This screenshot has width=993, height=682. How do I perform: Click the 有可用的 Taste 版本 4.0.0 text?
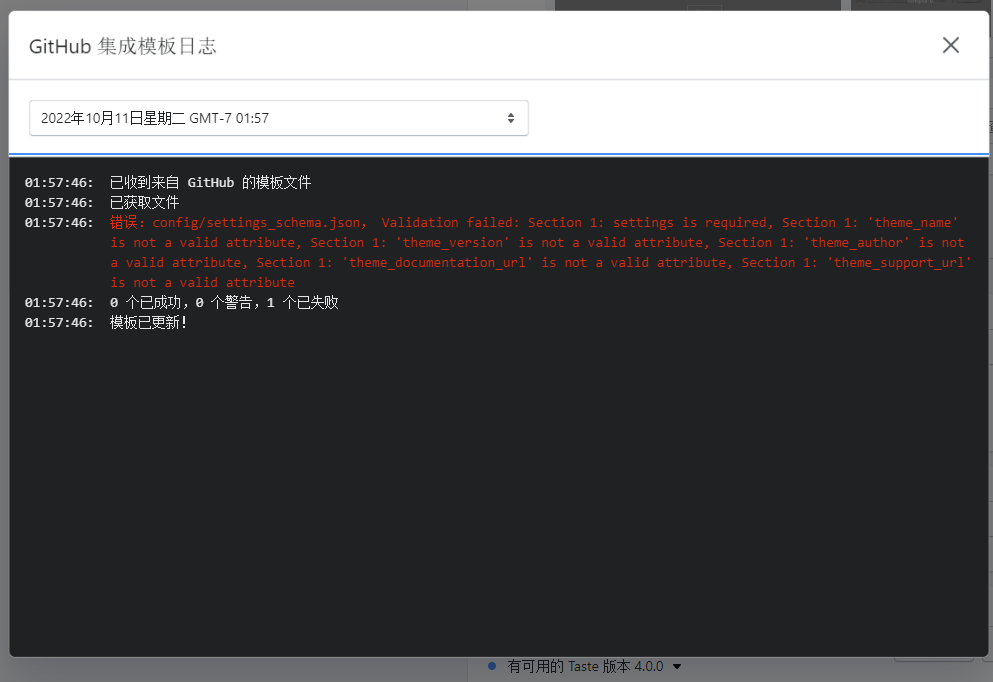(x=585, y=666)
